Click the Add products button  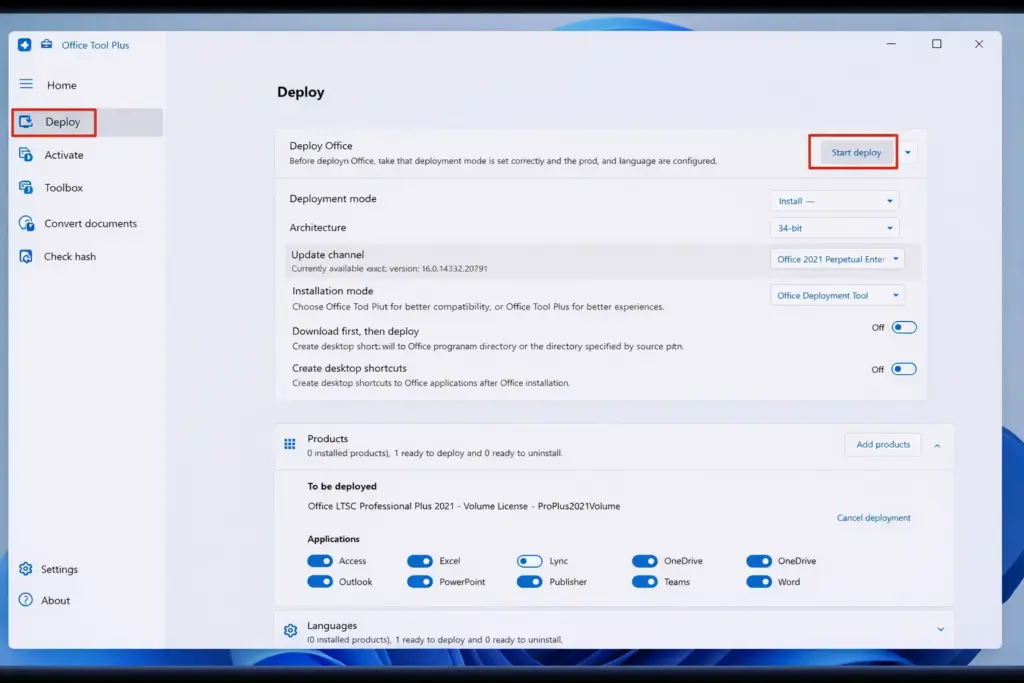click(882, 445)
